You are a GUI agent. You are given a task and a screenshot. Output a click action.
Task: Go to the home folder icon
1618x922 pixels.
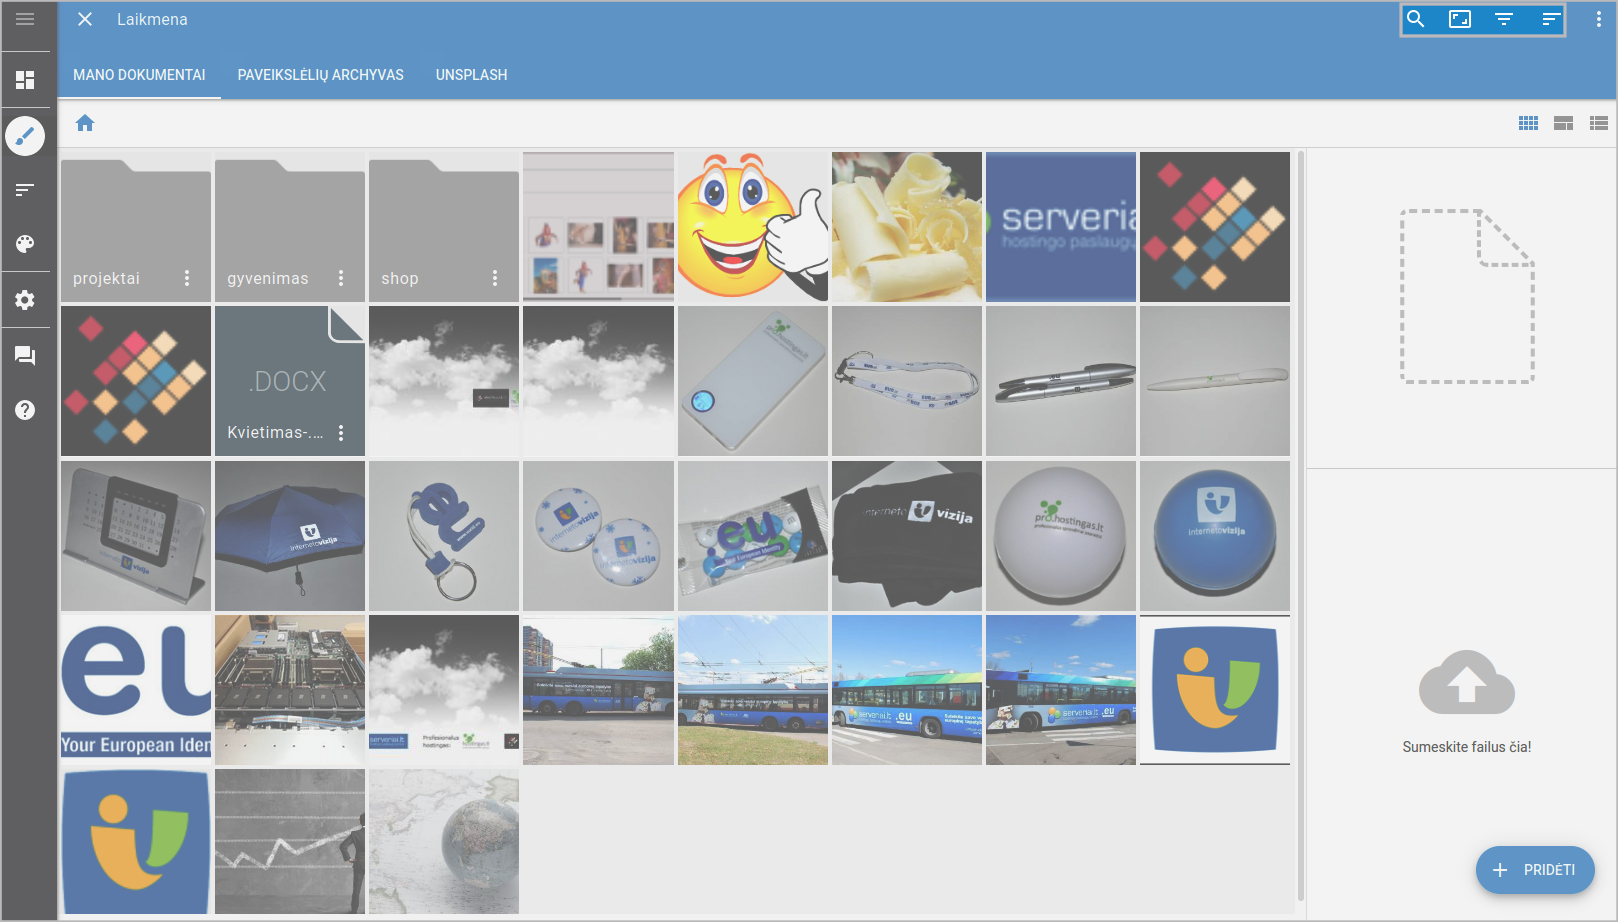[x=85, y=123]
